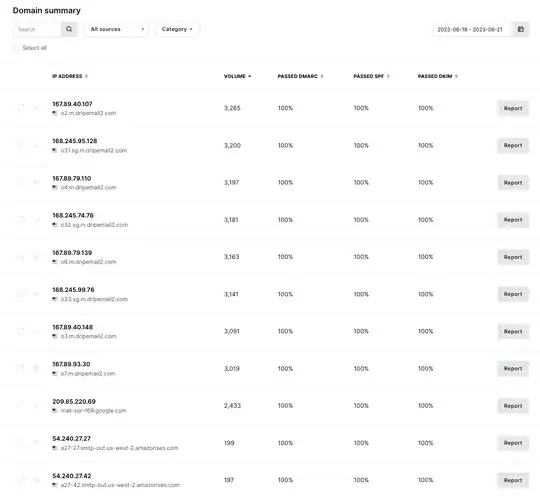Click the Domain summary heading
The height and width of the screenshot is (497, 540).
pyautogui.click(x=46, y=11)
